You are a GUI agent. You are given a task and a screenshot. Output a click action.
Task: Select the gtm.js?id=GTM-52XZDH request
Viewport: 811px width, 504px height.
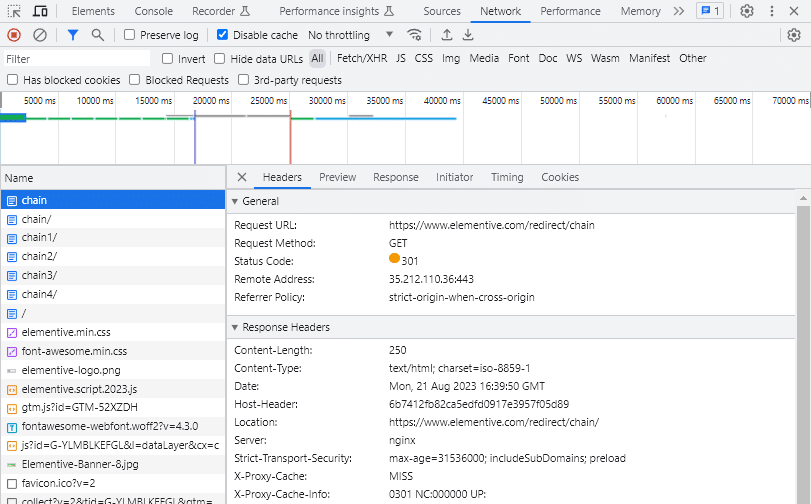[113, 407]
